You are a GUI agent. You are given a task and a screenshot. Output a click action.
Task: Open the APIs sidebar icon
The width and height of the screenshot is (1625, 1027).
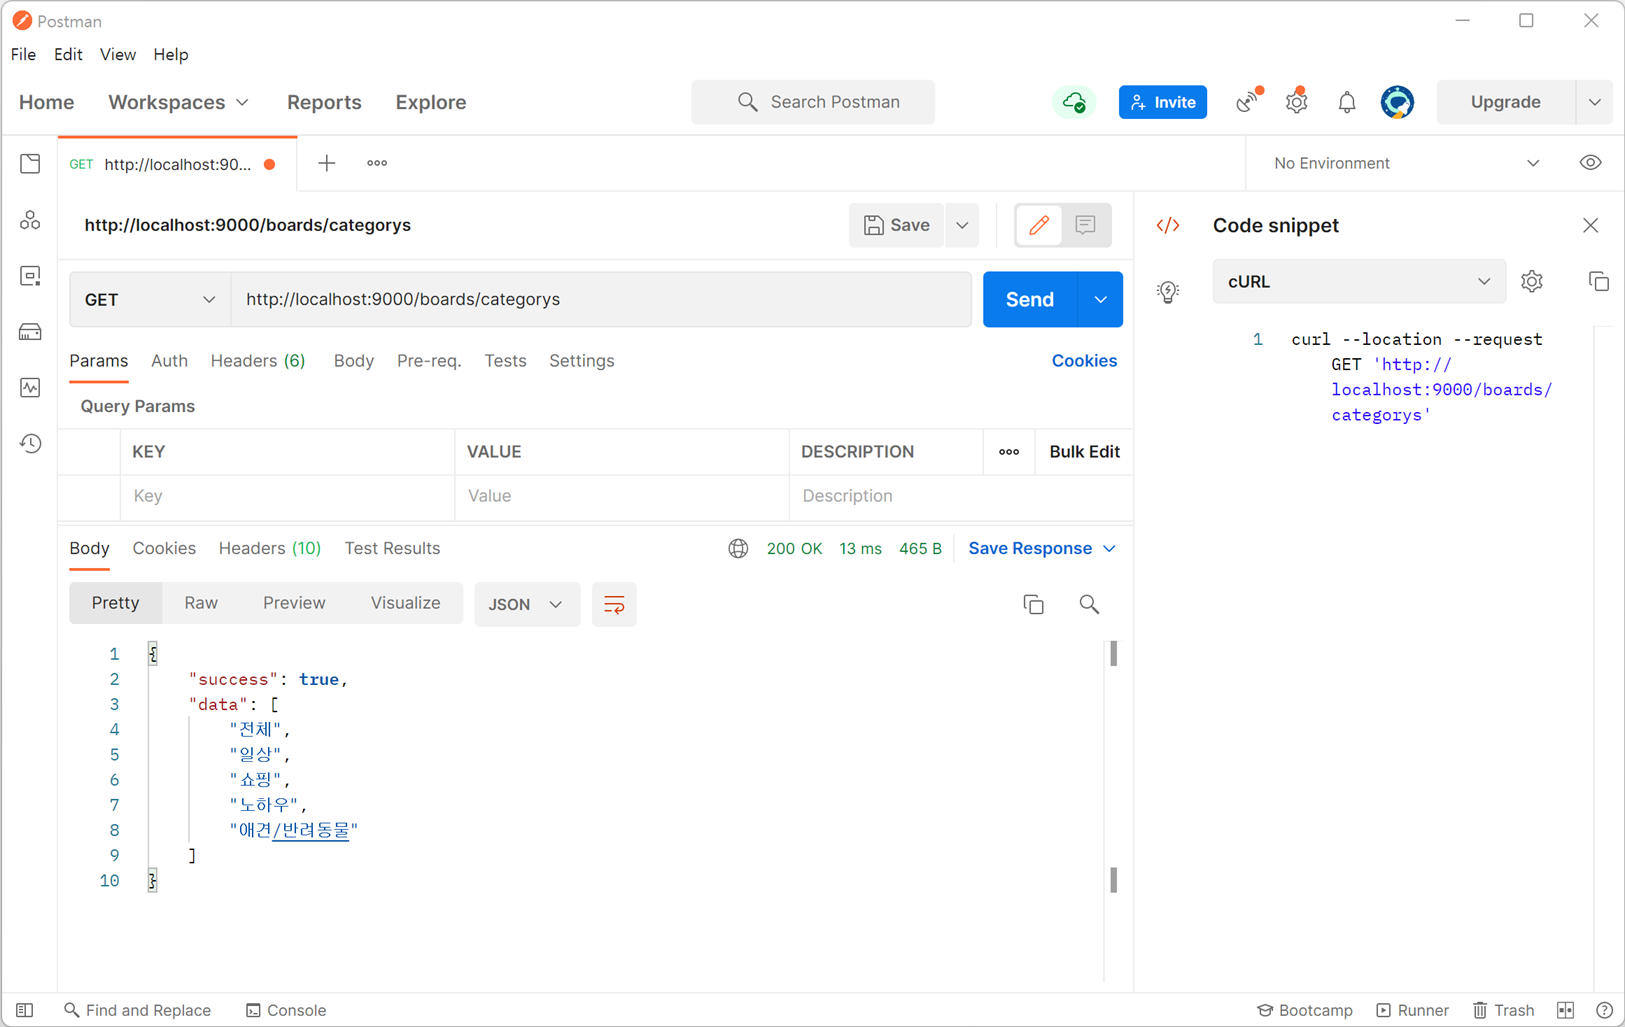pos(30,220)
